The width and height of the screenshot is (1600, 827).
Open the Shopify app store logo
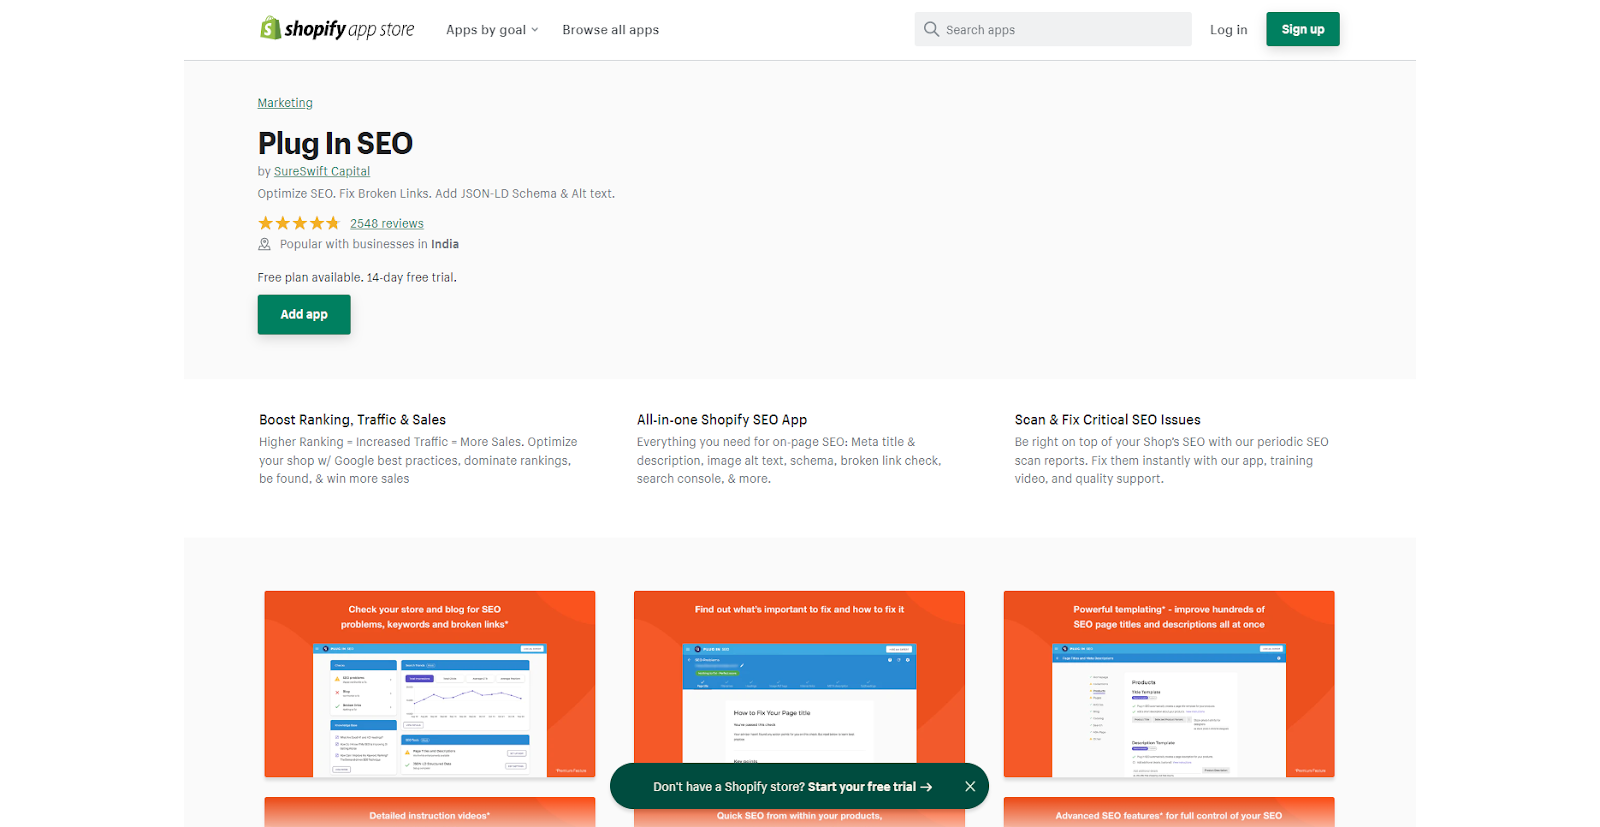(x=337, y=29)
